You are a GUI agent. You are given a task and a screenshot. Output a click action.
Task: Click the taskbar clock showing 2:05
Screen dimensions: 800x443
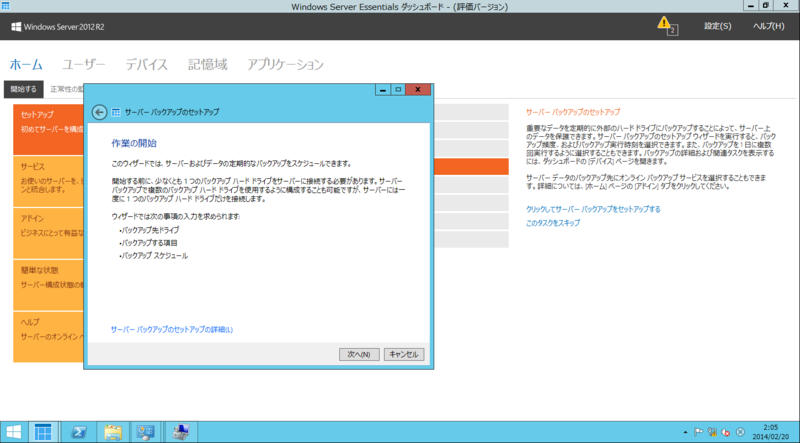pyautogui.click(x=771, y=432)
